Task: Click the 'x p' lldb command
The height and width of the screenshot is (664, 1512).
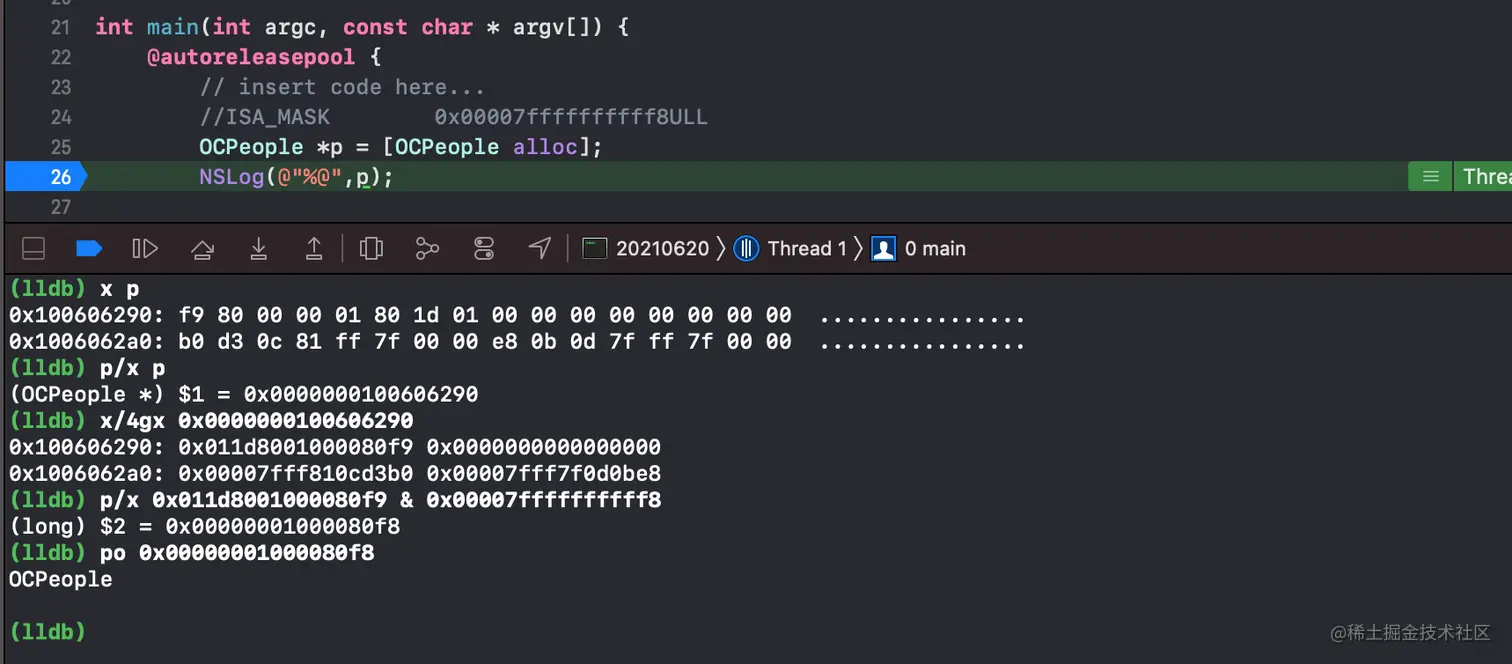Action: point(120,289)
